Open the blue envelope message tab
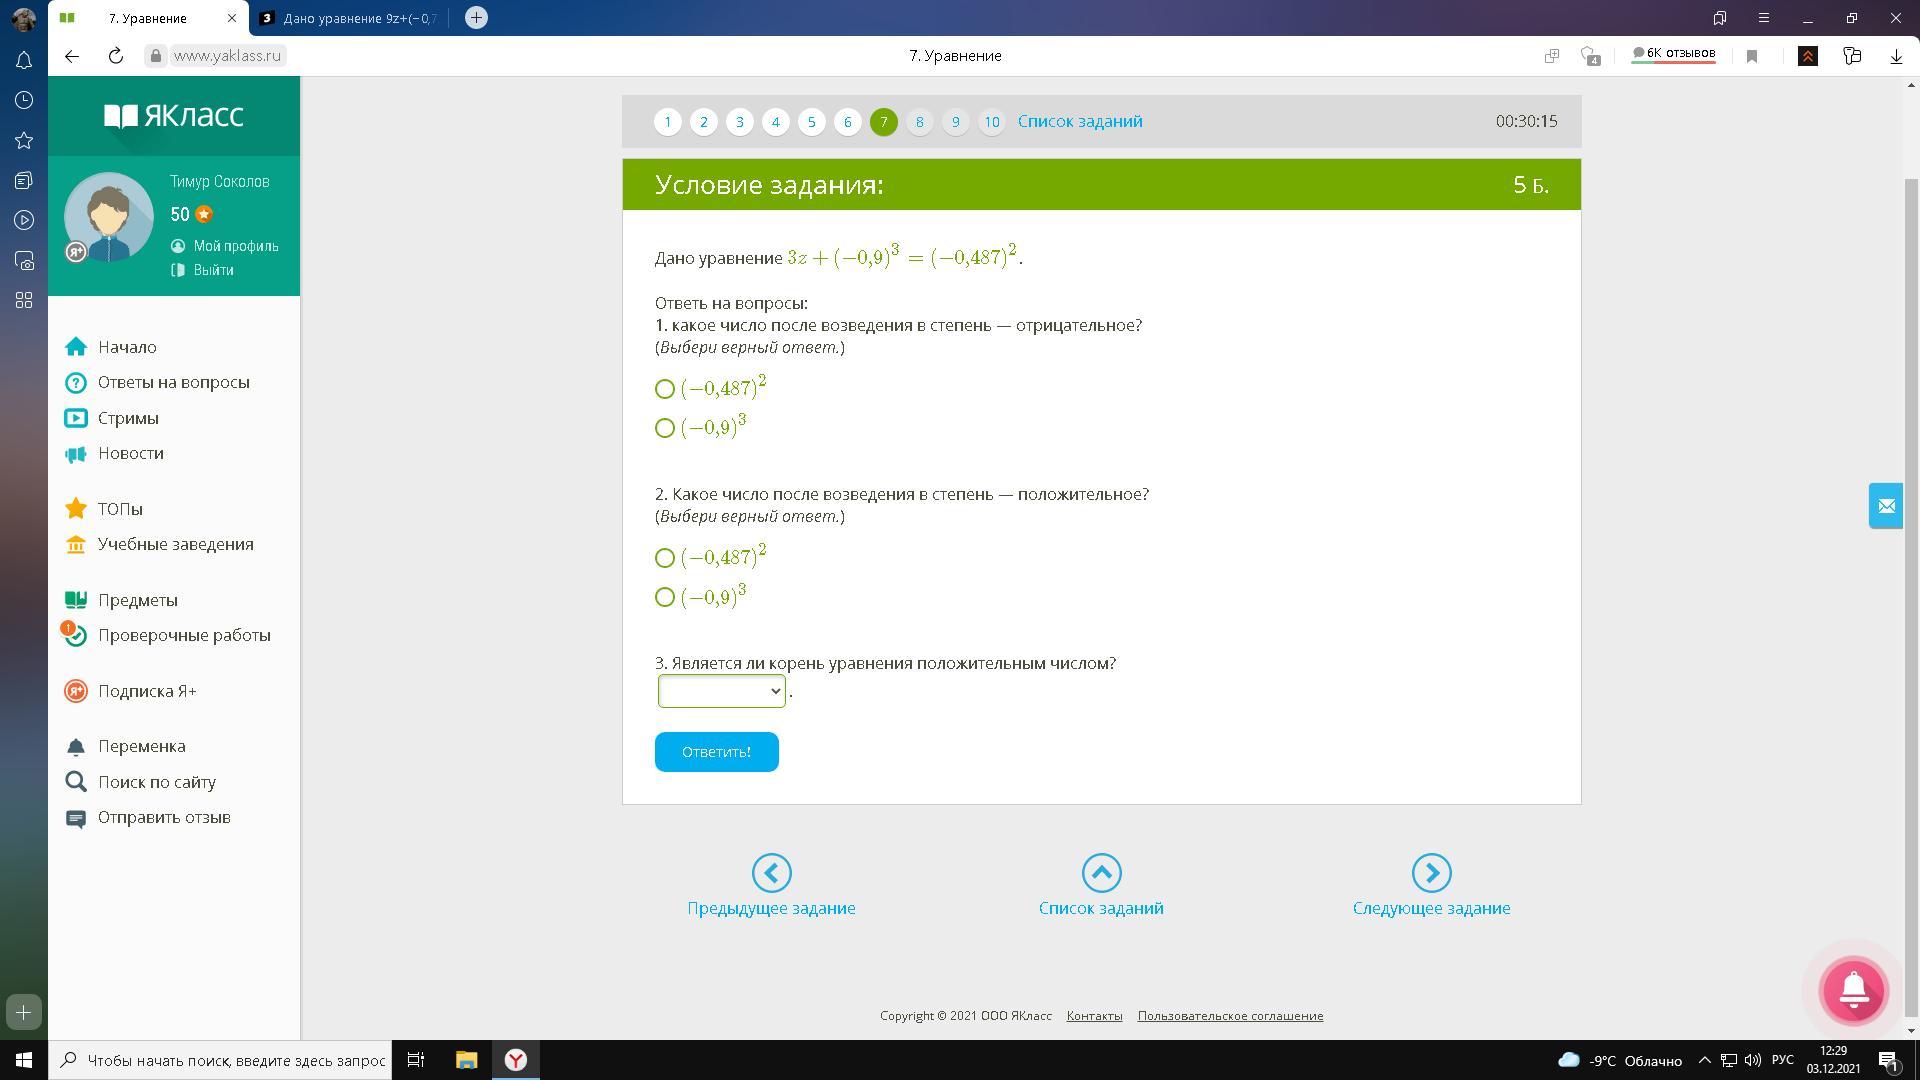 click(1885, 506)
